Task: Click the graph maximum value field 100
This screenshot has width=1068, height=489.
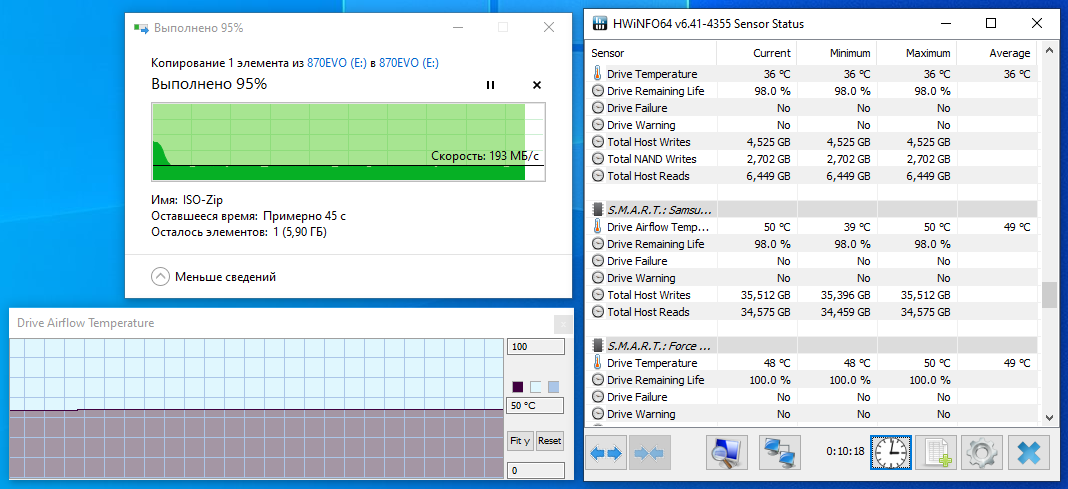Action: click(x=535, y=347)
